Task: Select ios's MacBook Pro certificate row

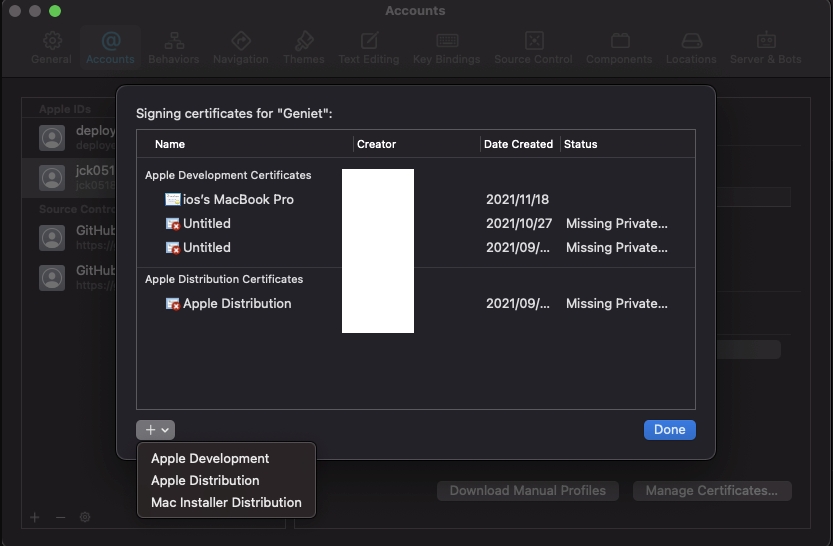Action: coord(238,199)
